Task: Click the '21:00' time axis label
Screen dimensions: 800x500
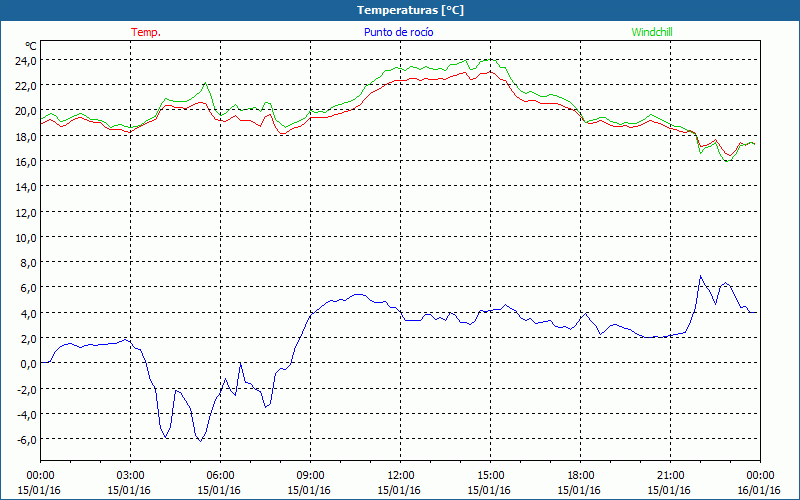Action: click(x=670, y=476)
